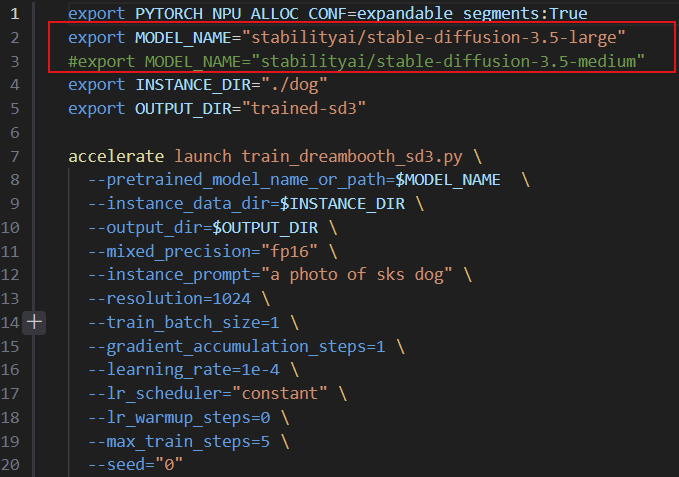Click the --seed="0" argument

tap(136, 464)
